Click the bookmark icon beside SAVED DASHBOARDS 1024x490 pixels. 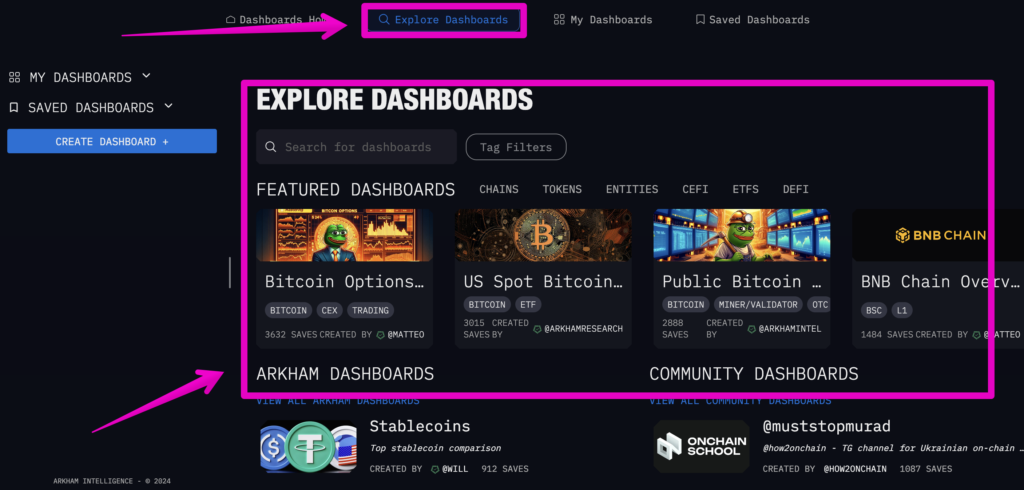pyautogui.click(x=14, y=107)
